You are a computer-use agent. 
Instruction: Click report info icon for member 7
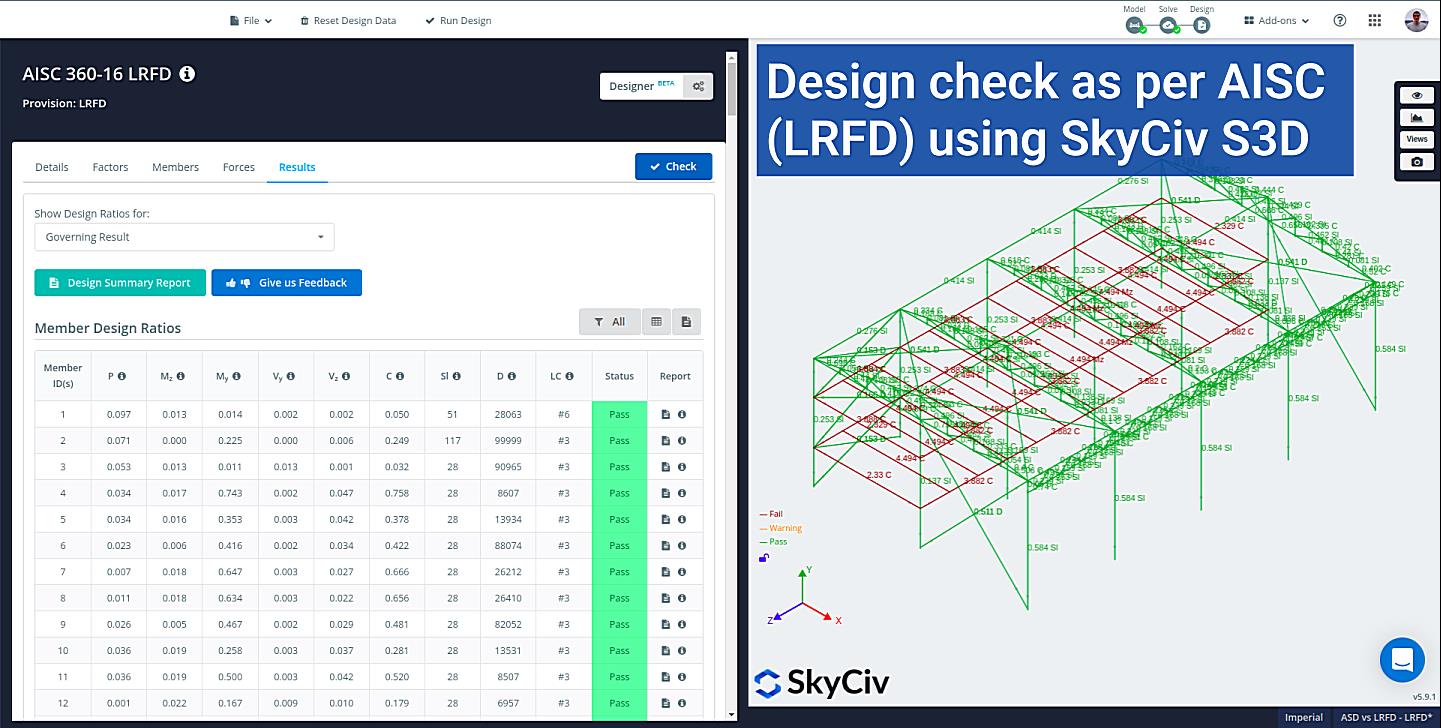tap(682, 572)
